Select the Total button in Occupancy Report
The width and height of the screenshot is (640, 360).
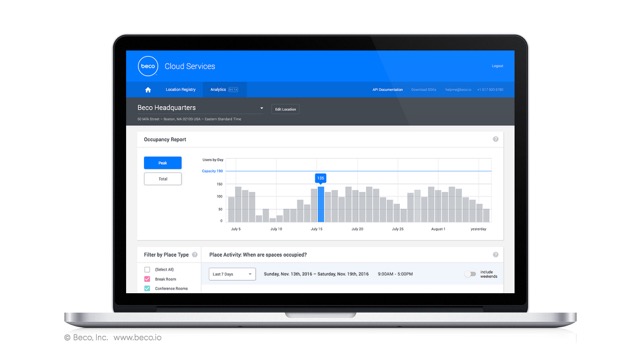[163, 179]
